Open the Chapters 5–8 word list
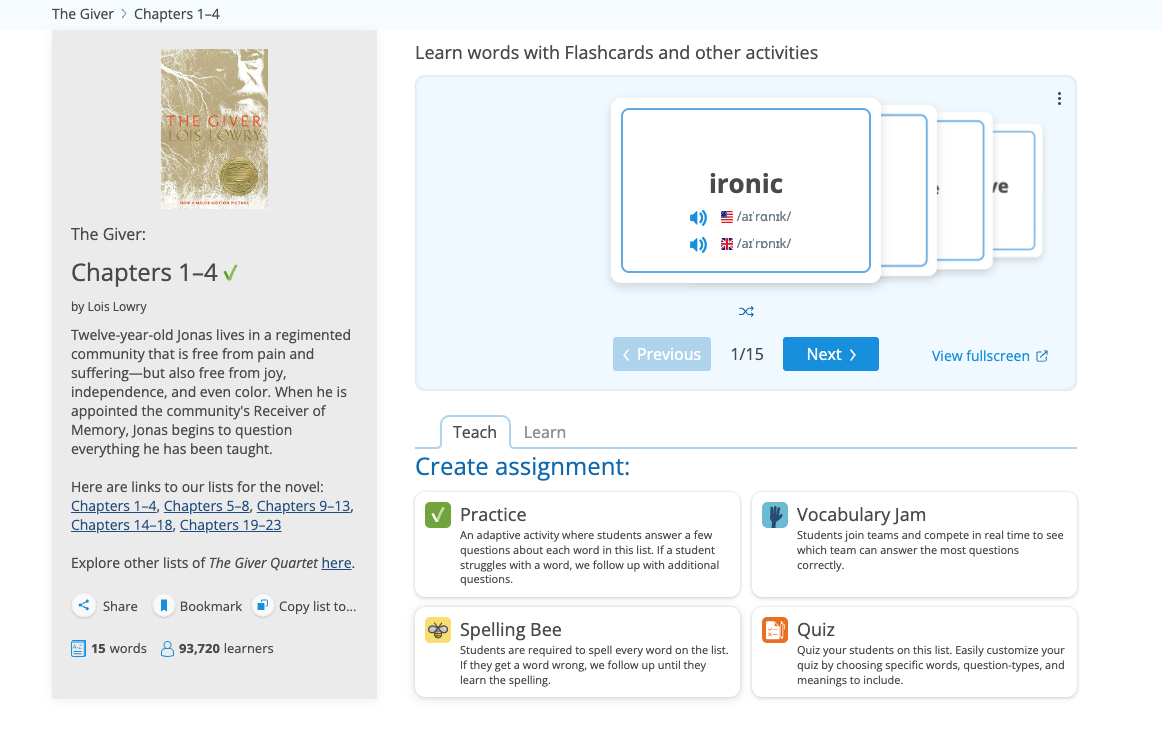This screenshot has width=1163, height=740. click(206, 506)
